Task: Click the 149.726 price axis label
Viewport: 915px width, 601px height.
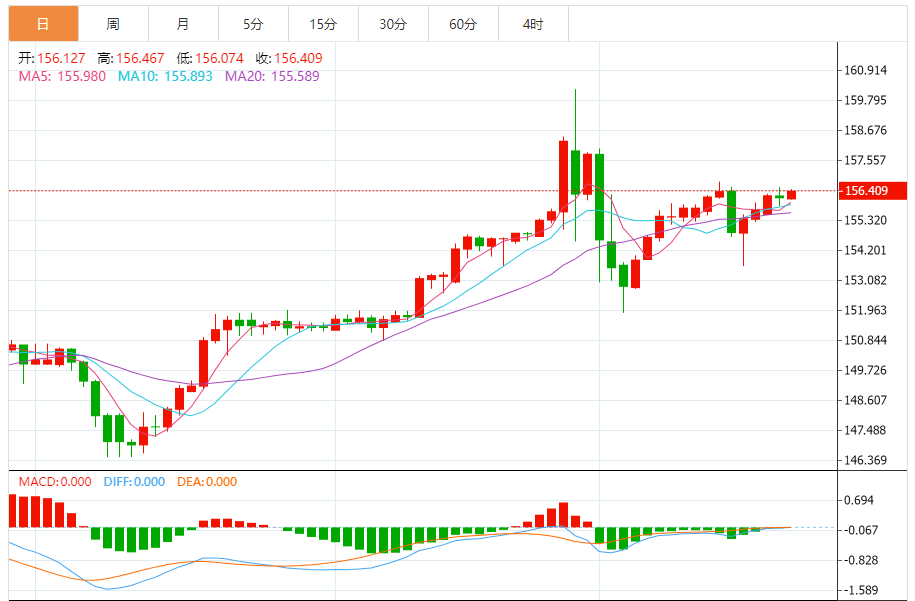Action: click(865, 371)
